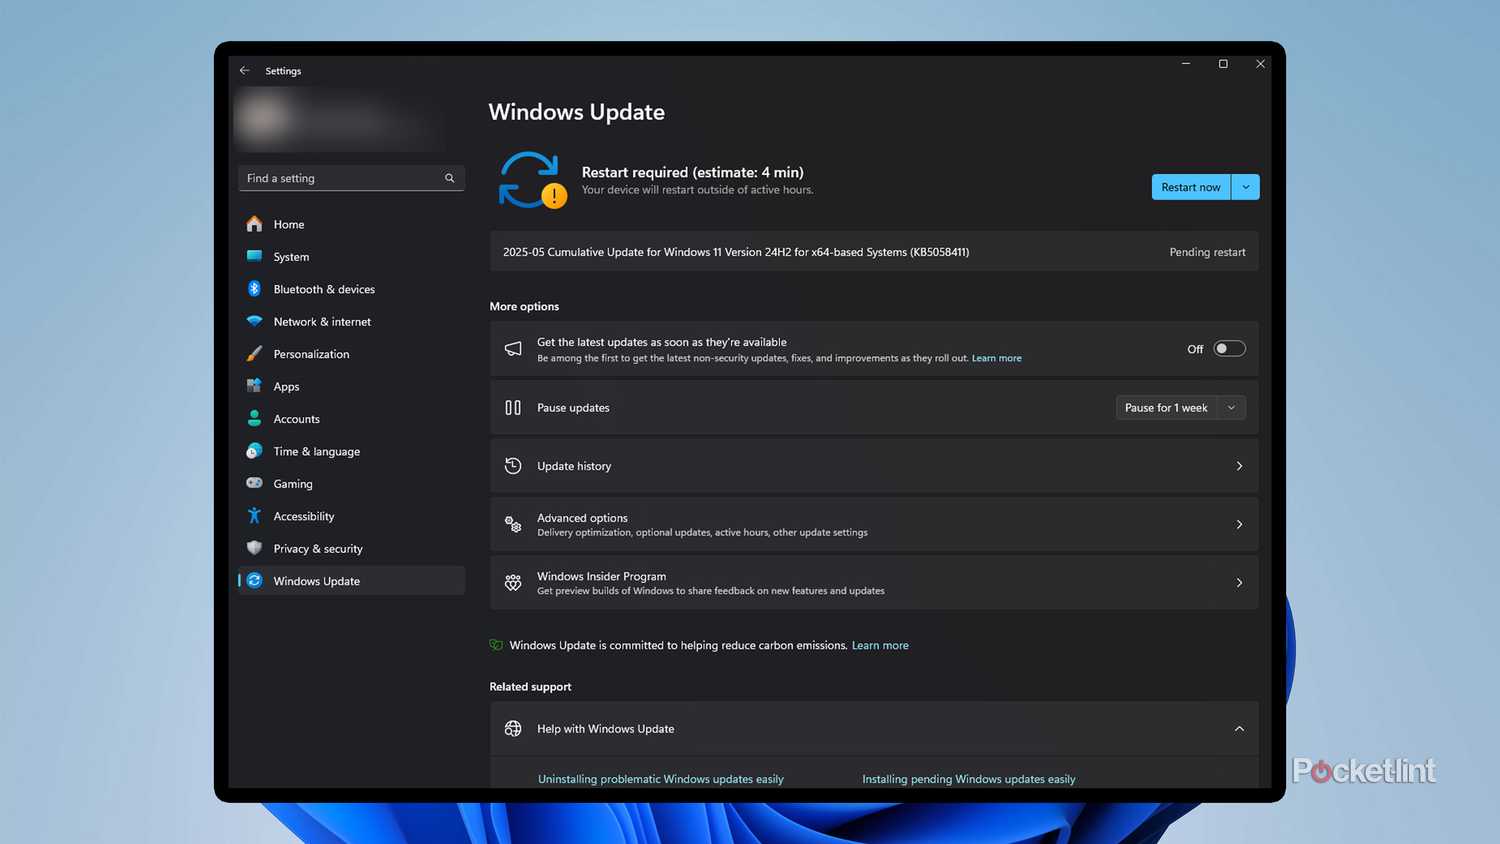Click the Network & internet globe icon
This screenshot has width=1500, height=844.
(x=254, y=321)
